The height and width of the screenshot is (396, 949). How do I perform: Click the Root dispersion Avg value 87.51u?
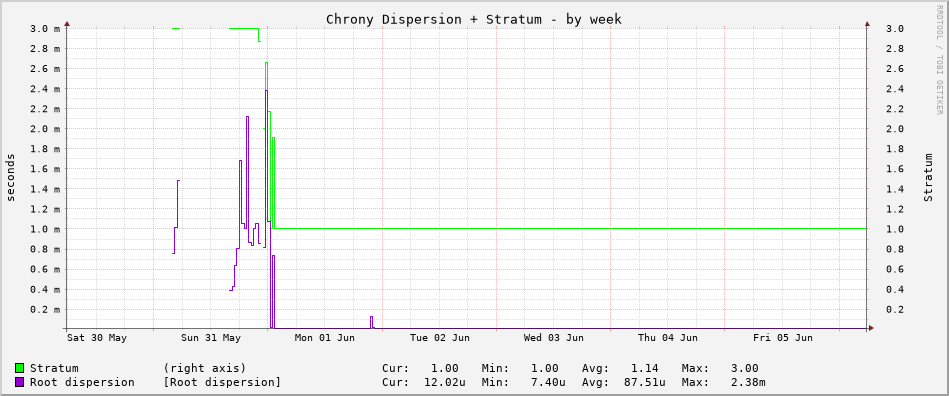[645, 383]
